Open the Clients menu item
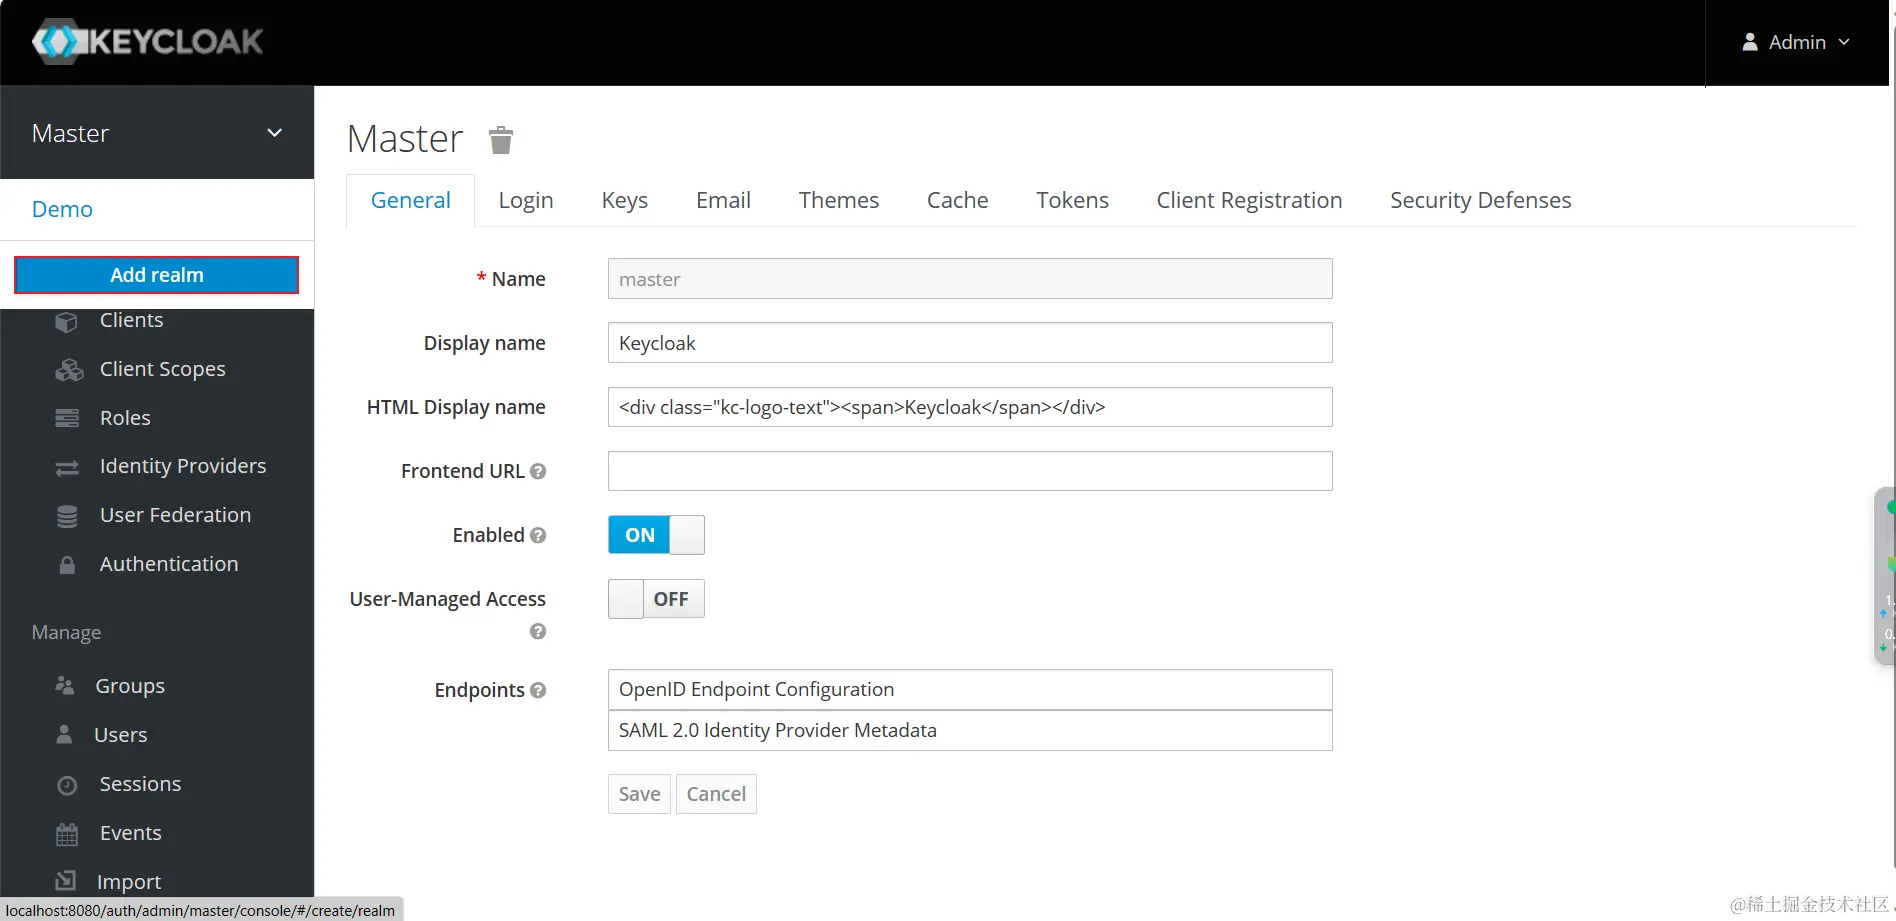The height and width of the screenshot is (921, 1896). click(x=132, y=320)
